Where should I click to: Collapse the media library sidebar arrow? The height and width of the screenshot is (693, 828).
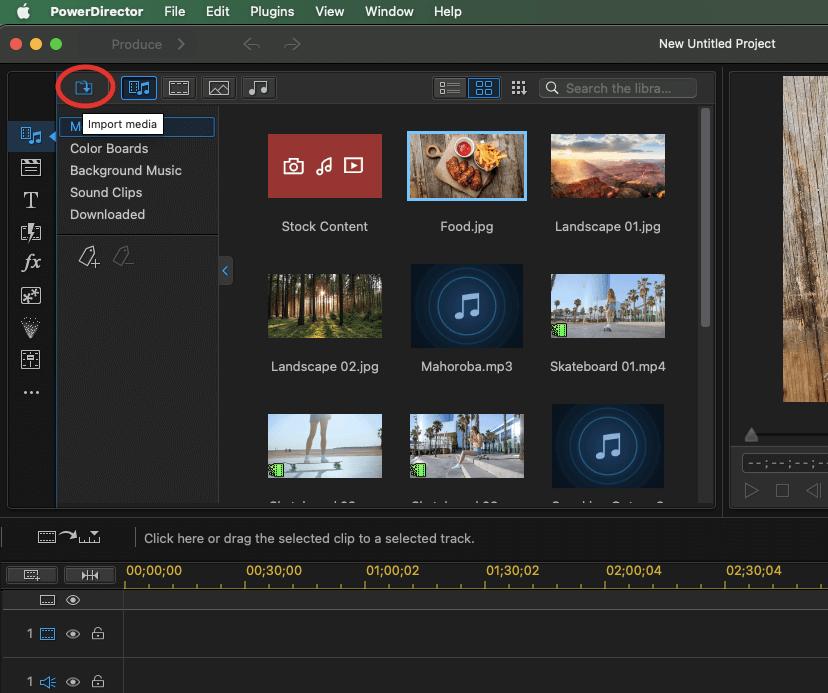224,270
